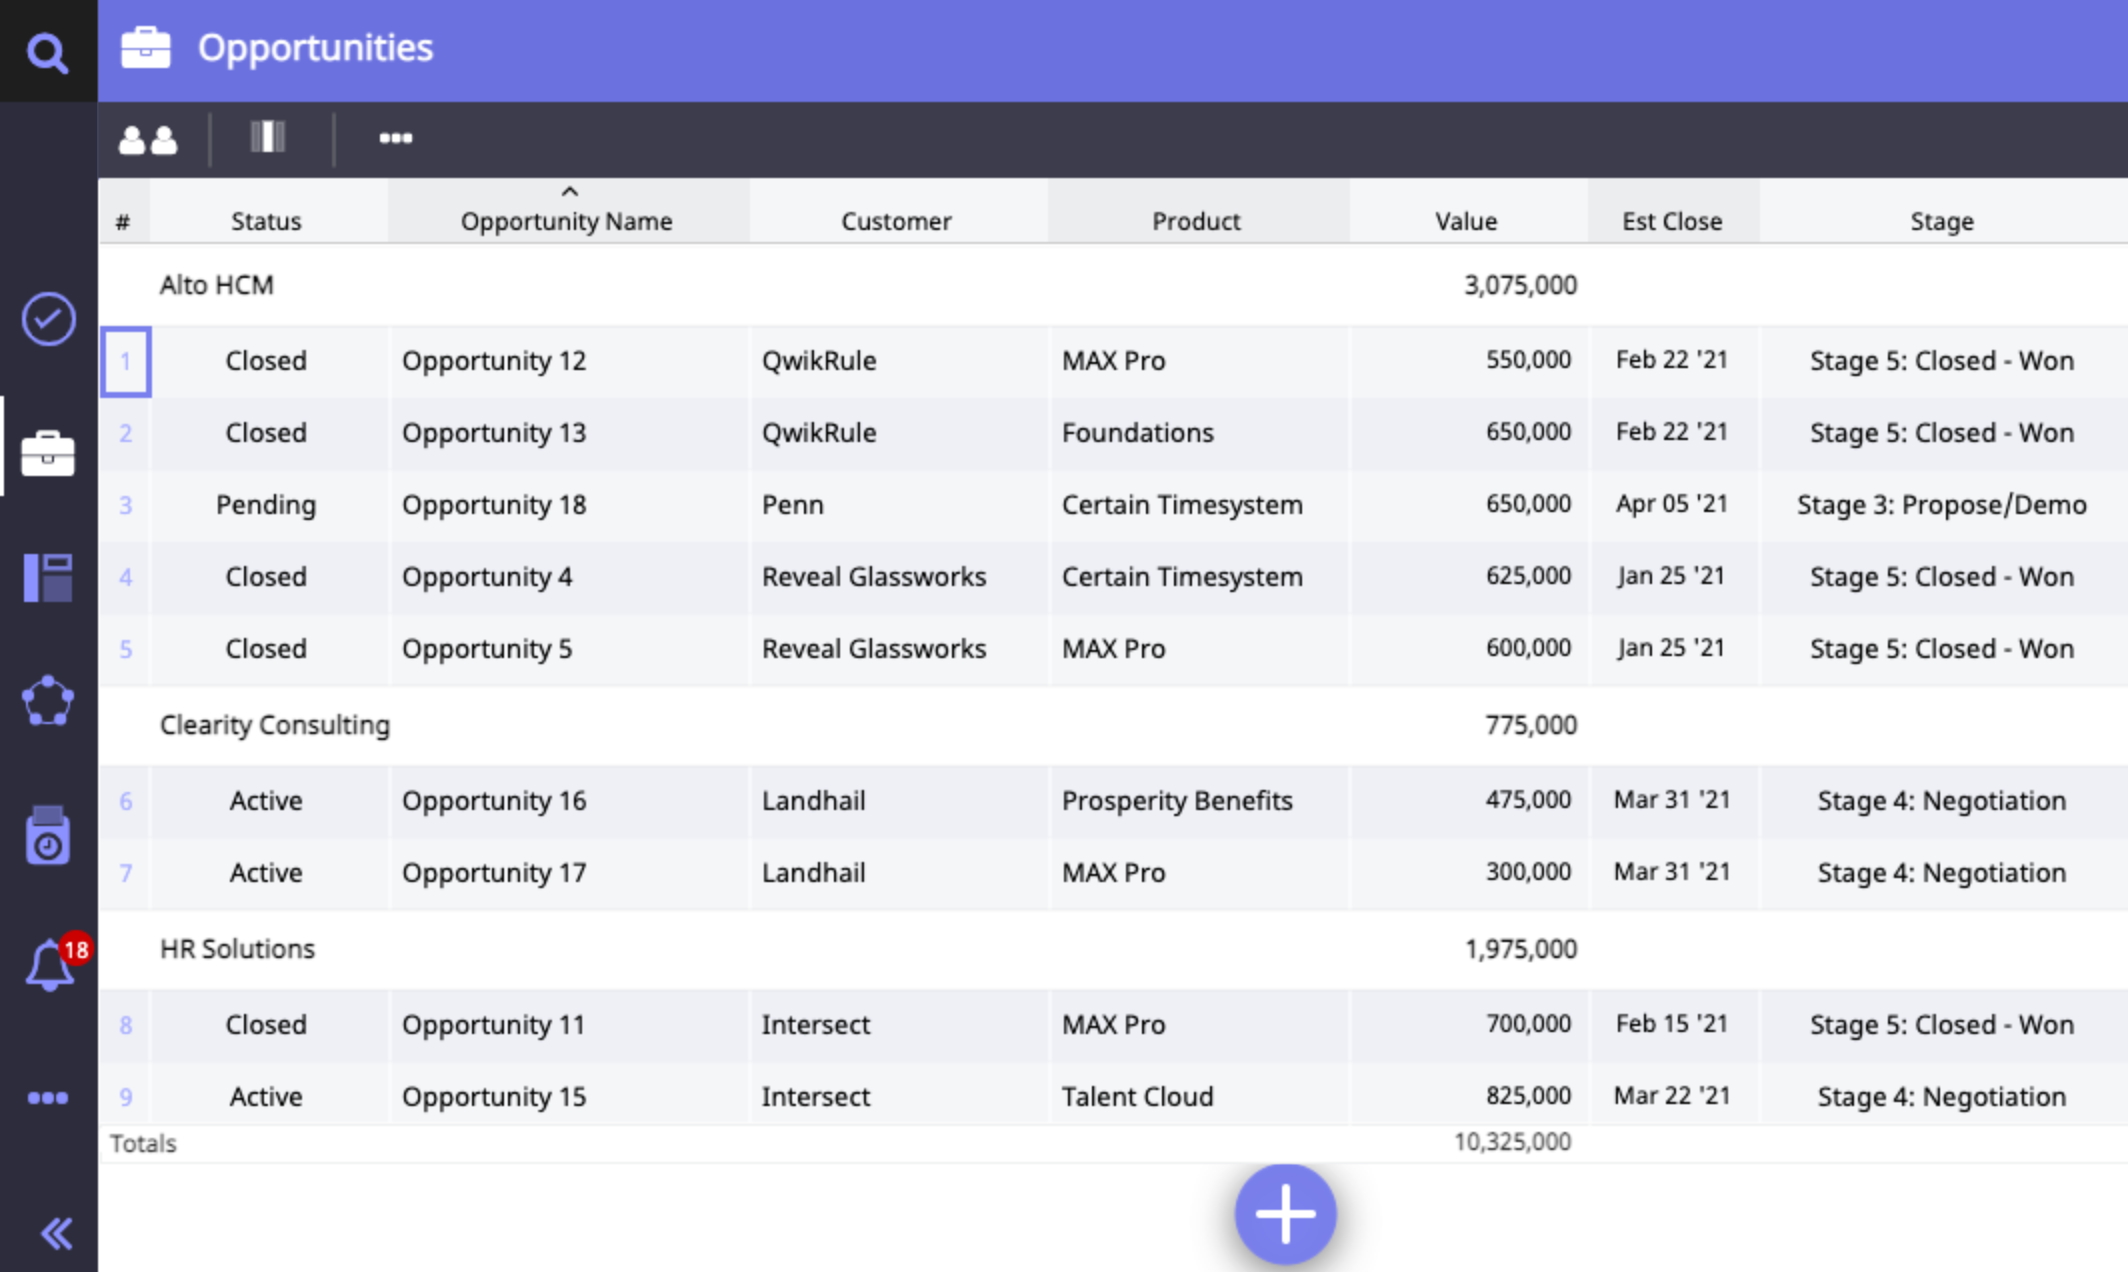Select the briefcase Opportunities sidebar icon
Image resolution: width=2128 pixels, height=1272 pixels.
point(48,453)
